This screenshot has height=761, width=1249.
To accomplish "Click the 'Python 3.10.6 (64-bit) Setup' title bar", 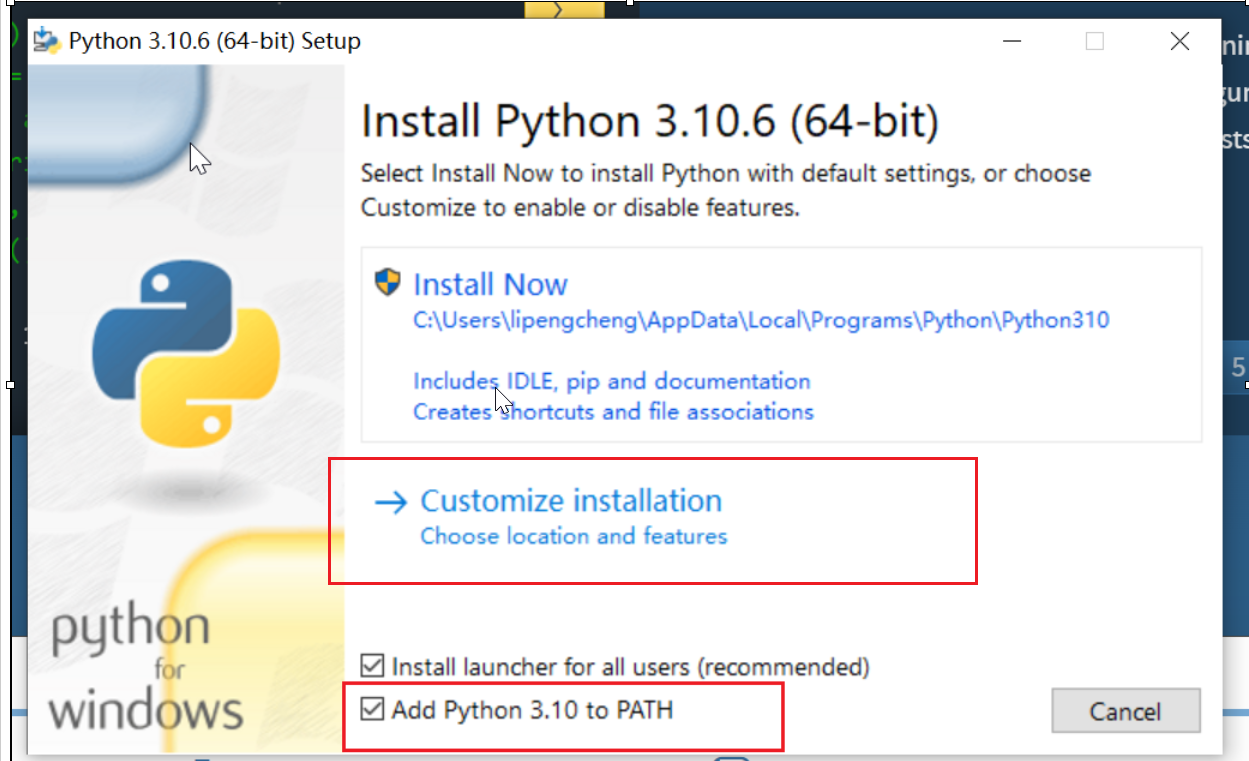I will coord(214,41).
